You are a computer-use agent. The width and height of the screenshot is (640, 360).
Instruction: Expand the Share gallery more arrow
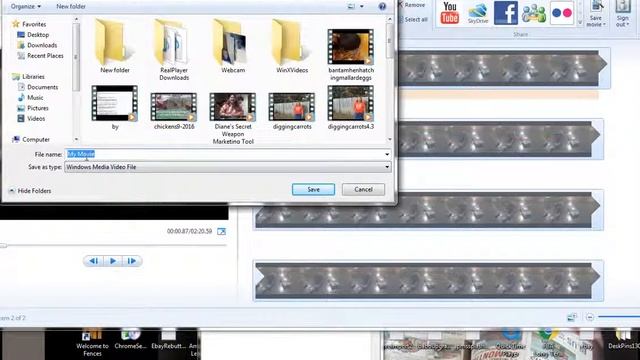(580, 23)
